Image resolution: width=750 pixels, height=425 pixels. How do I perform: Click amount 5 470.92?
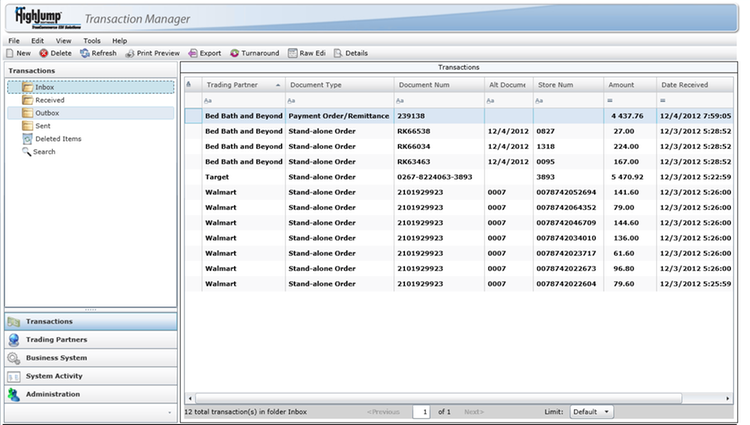pyautogui.click(x=627, y=177)
